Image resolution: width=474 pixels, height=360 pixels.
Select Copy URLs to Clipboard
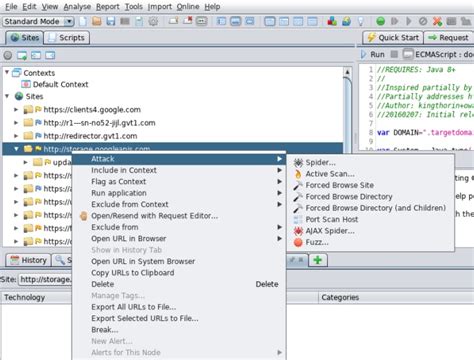(x=179, y=273)
